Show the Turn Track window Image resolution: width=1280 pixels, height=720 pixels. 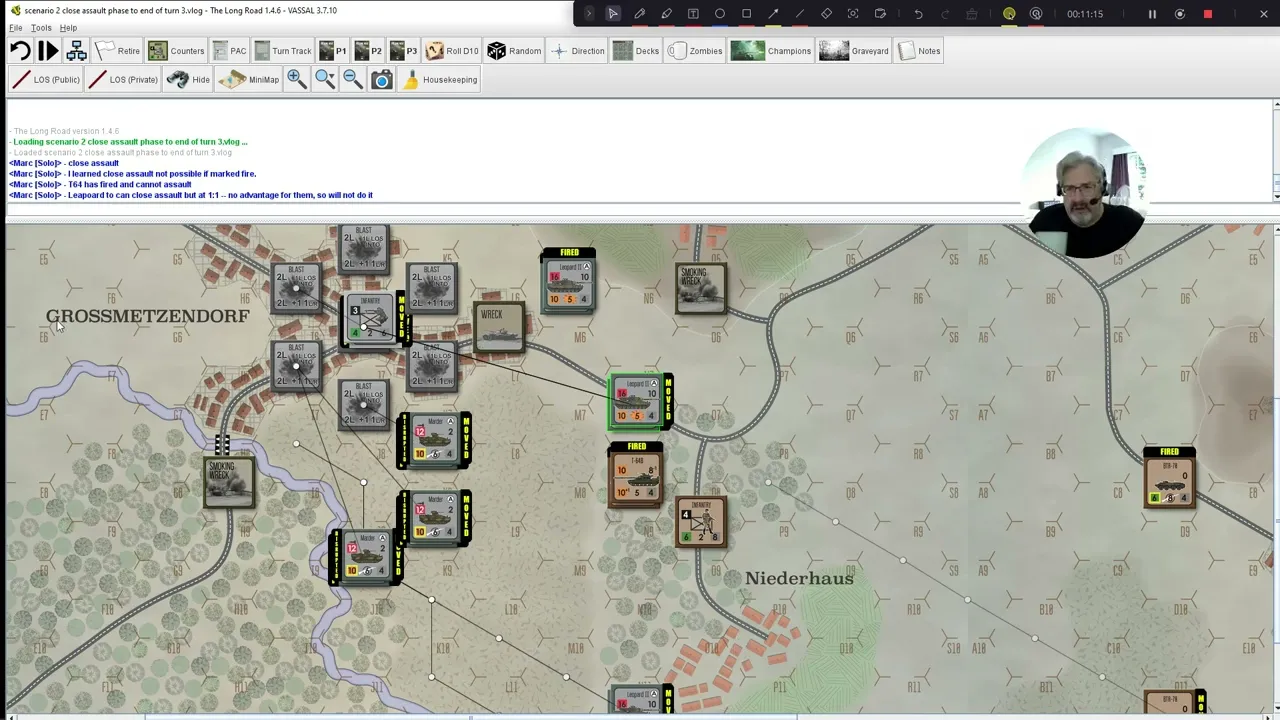283,51
